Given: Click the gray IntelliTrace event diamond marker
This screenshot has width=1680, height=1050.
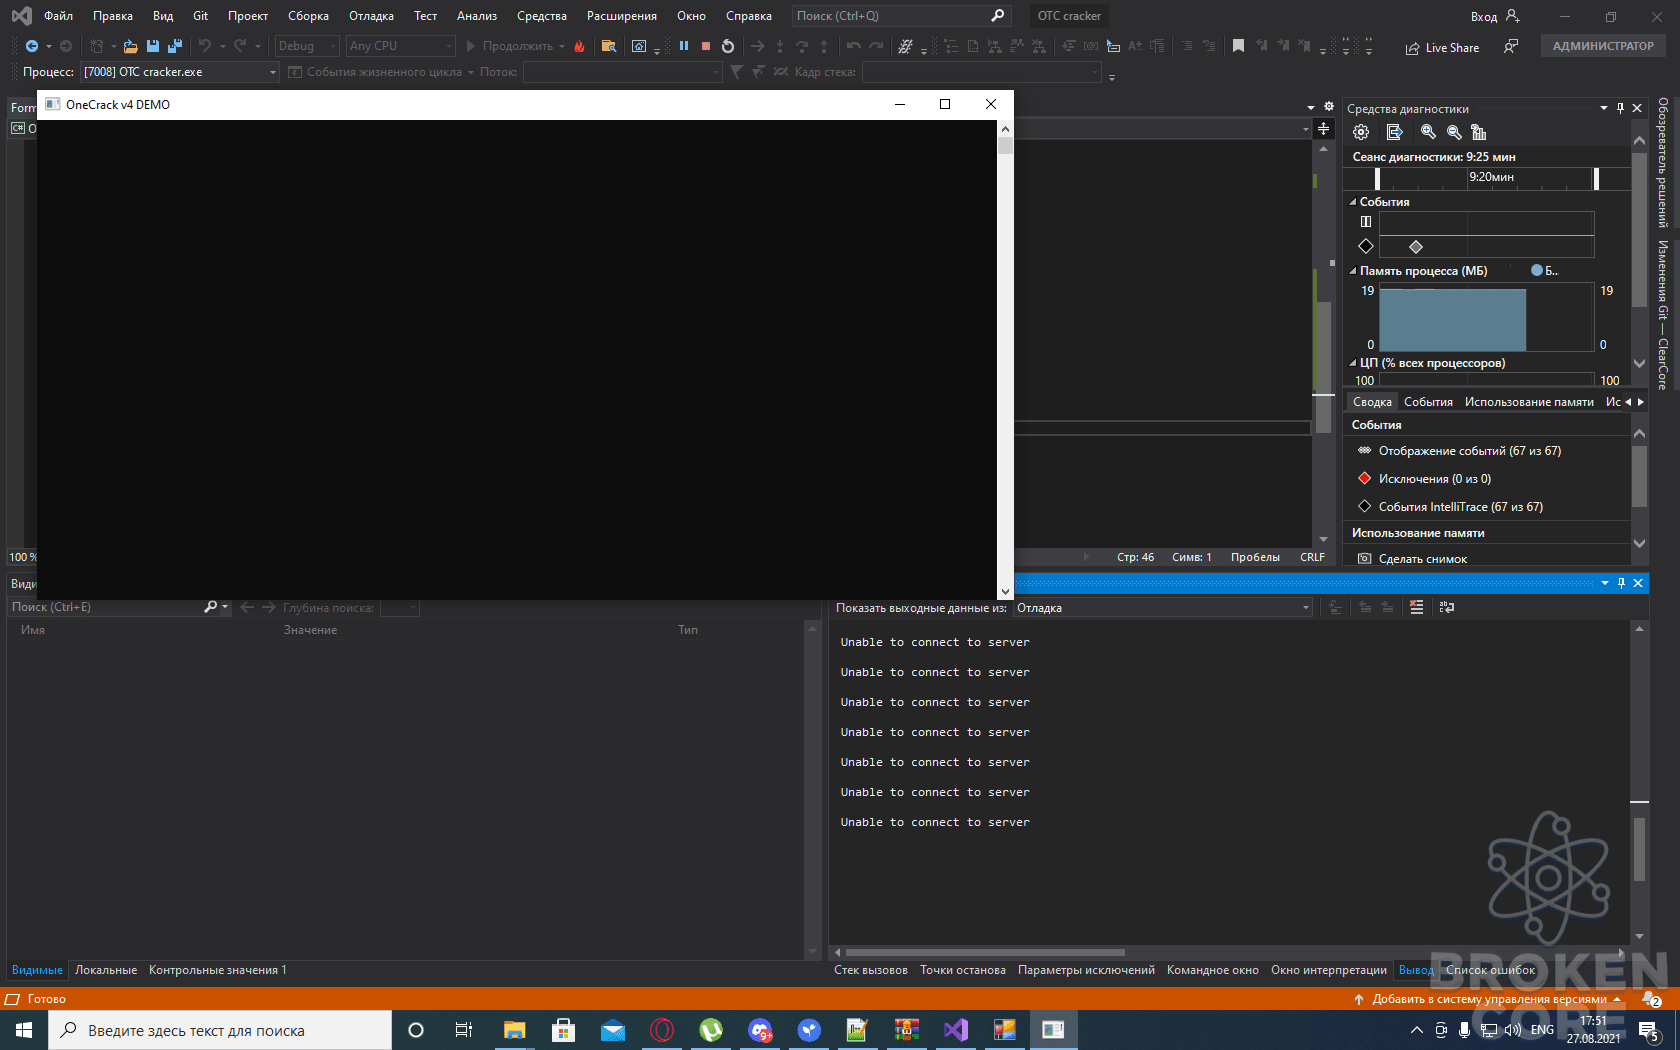Looking at the screenshot, I should [x=1415, y=247].
